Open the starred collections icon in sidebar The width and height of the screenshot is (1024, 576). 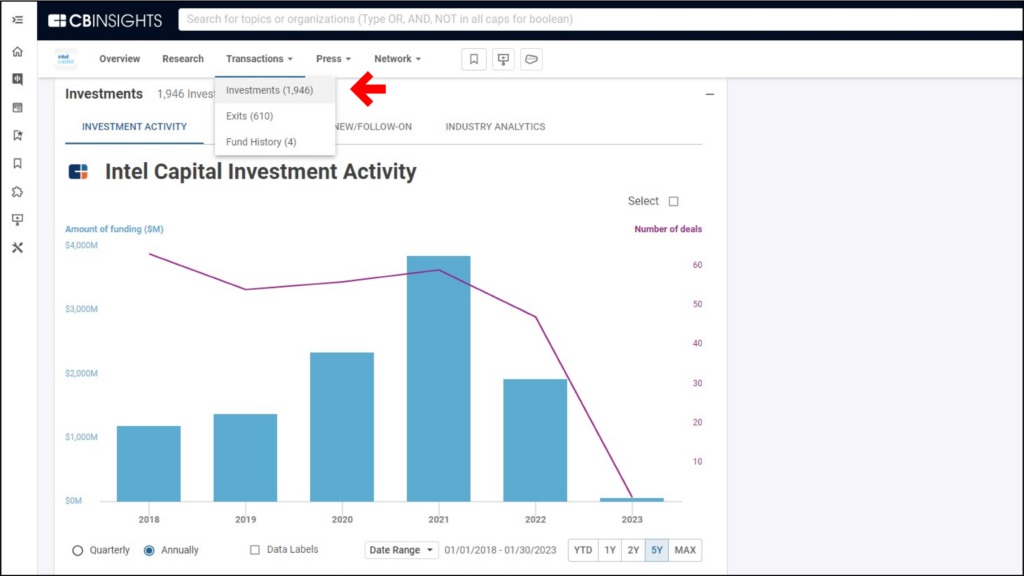pyautogui.click(x=18, y=135)
